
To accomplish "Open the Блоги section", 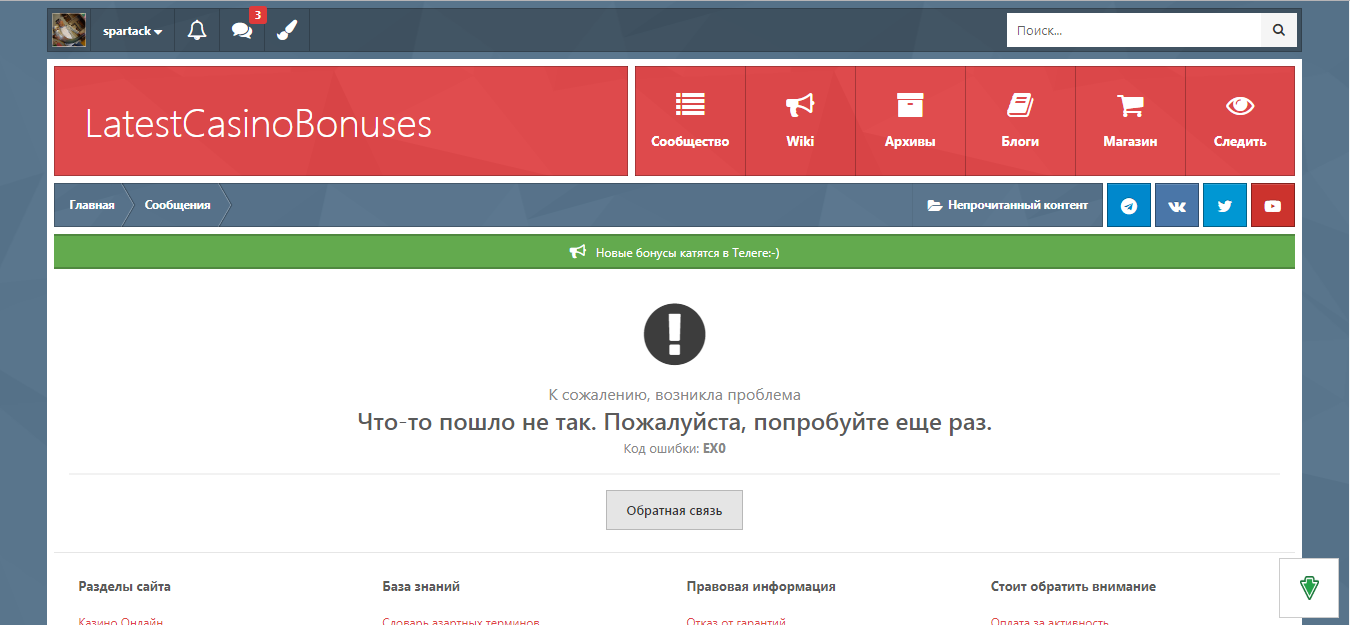I will [x=1020, y=121].
